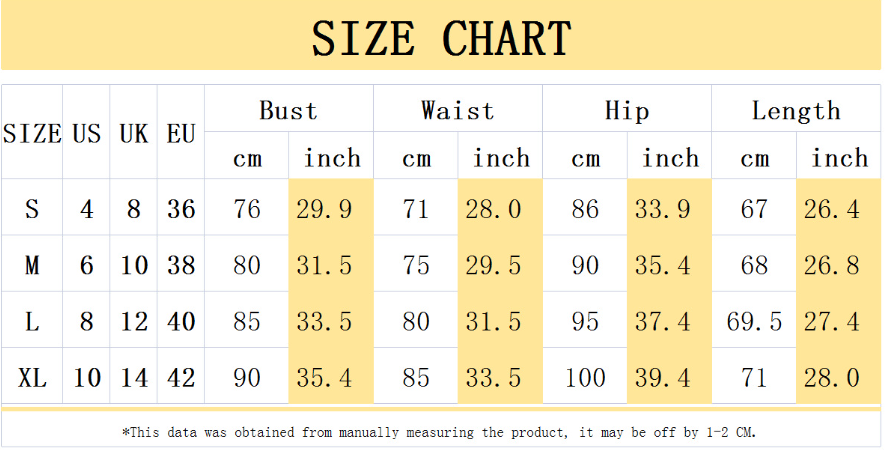Screen dimensions: 888x450
Task: Click the manual measuring disclaimer note
Action: tap(439, 432)
